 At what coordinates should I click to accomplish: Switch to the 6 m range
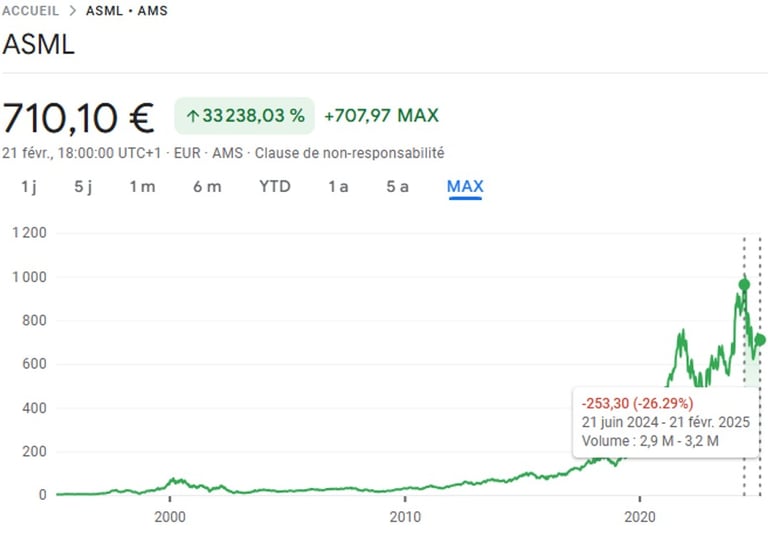pos(207,187)
